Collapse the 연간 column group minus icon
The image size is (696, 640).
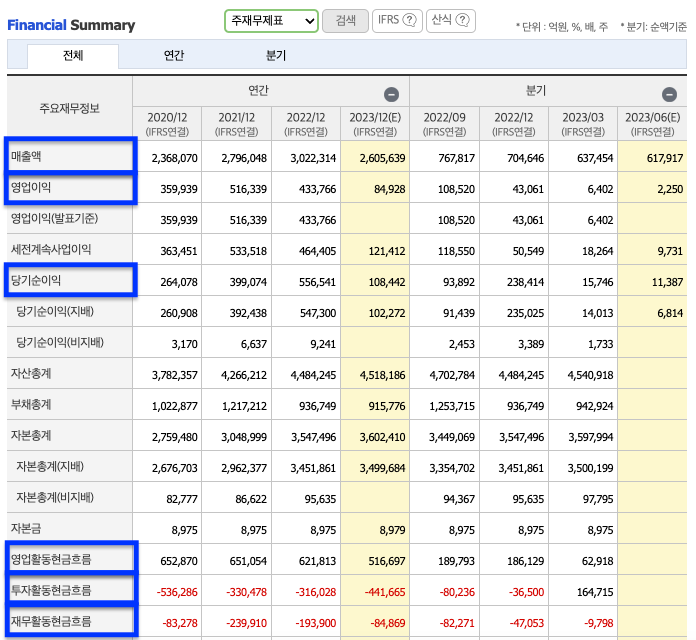[391, 94]
